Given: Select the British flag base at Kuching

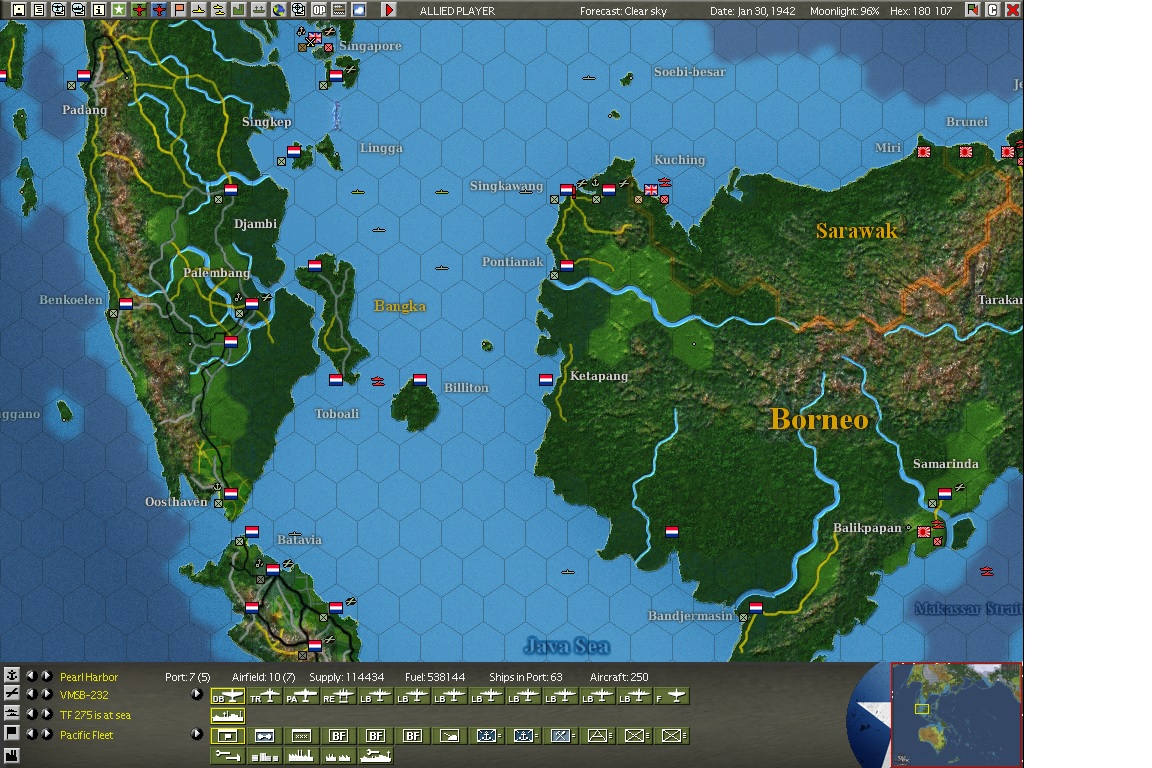Looking at the screenshot, I should click(650, 190).
